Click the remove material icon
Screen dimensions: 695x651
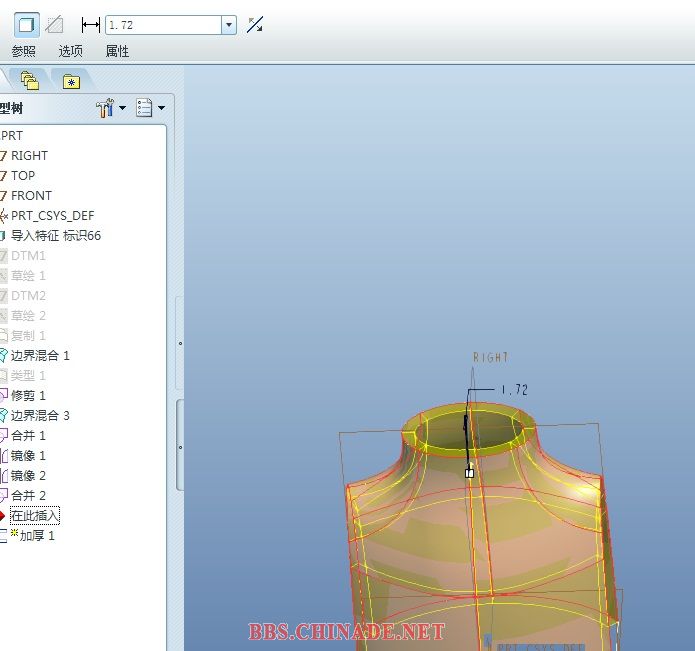[55, 24]
